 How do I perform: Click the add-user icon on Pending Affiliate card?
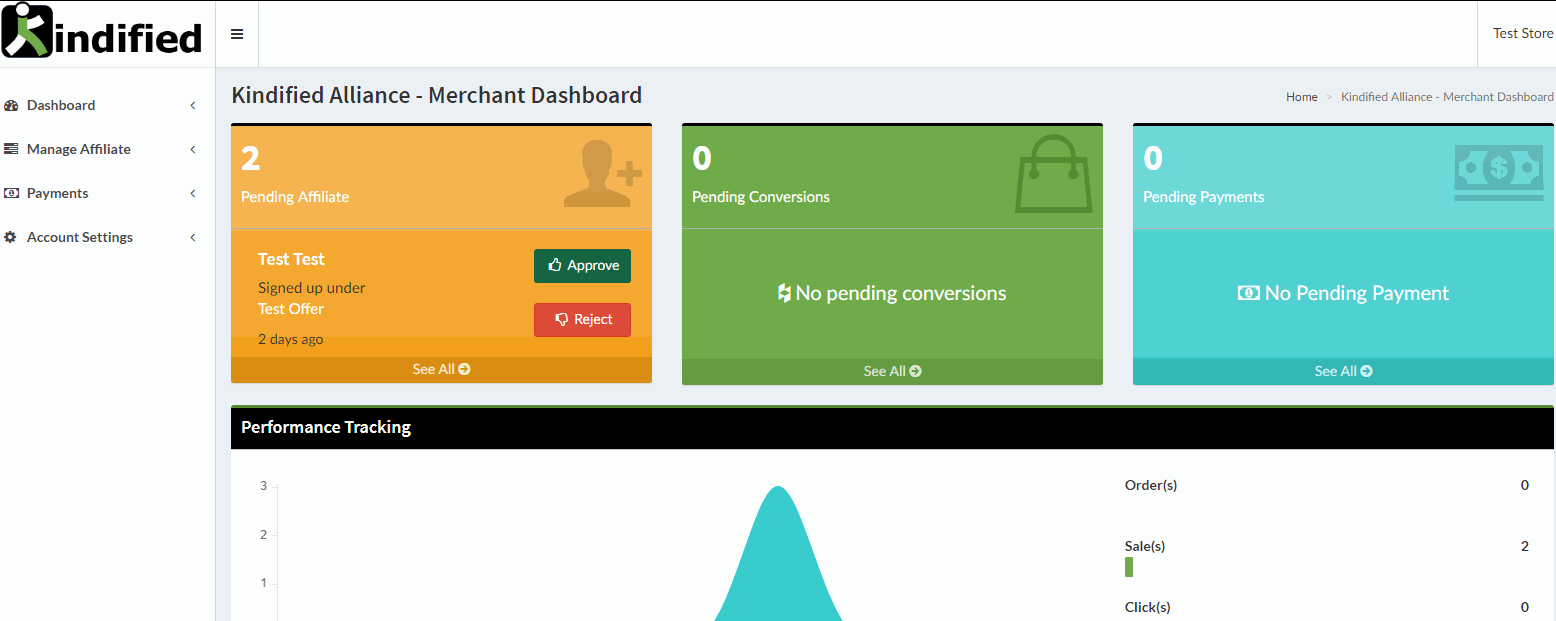(x=602, y=174)
